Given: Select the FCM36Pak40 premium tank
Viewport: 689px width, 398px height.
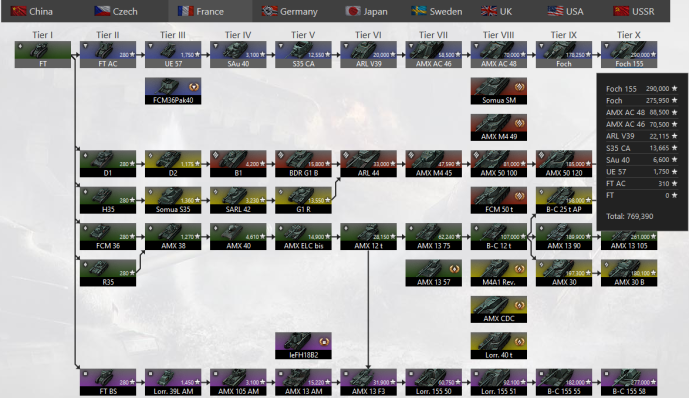Looking at the screenshot, I should [x=173, y=91].
